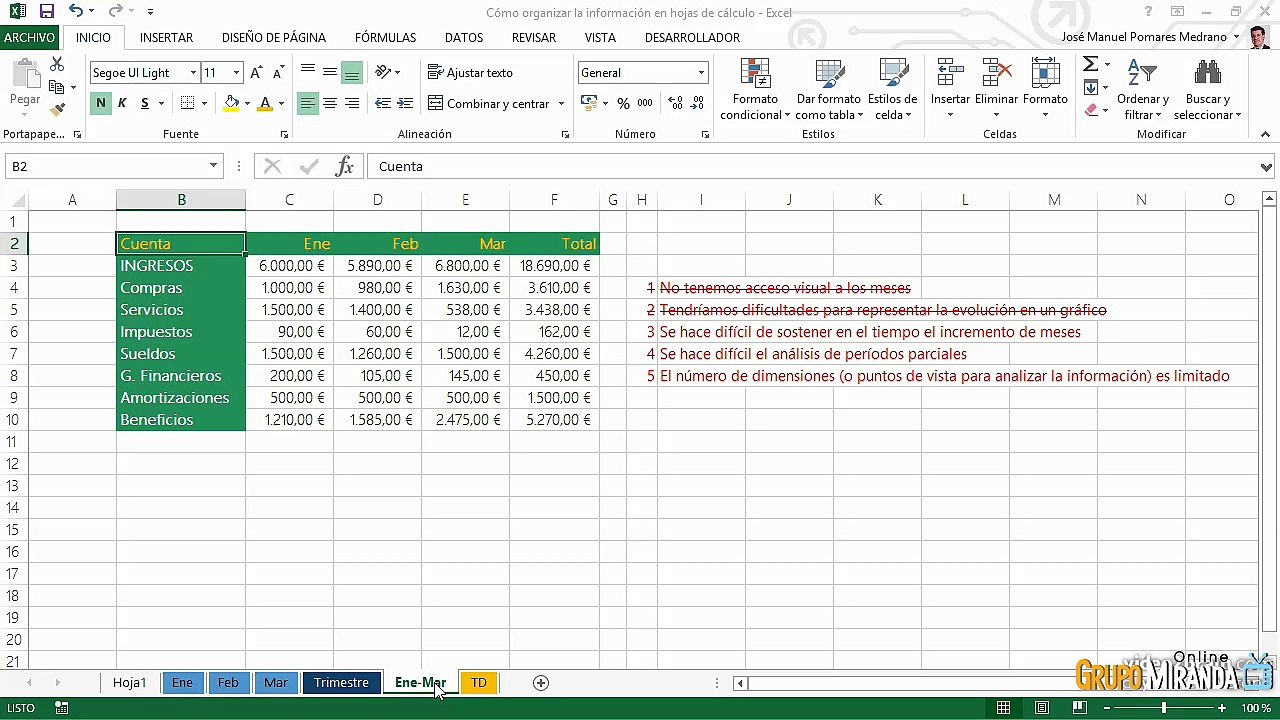Open the font size dropdown
The width and height of the screenshot is (1280, 720).
click(236, 73)
